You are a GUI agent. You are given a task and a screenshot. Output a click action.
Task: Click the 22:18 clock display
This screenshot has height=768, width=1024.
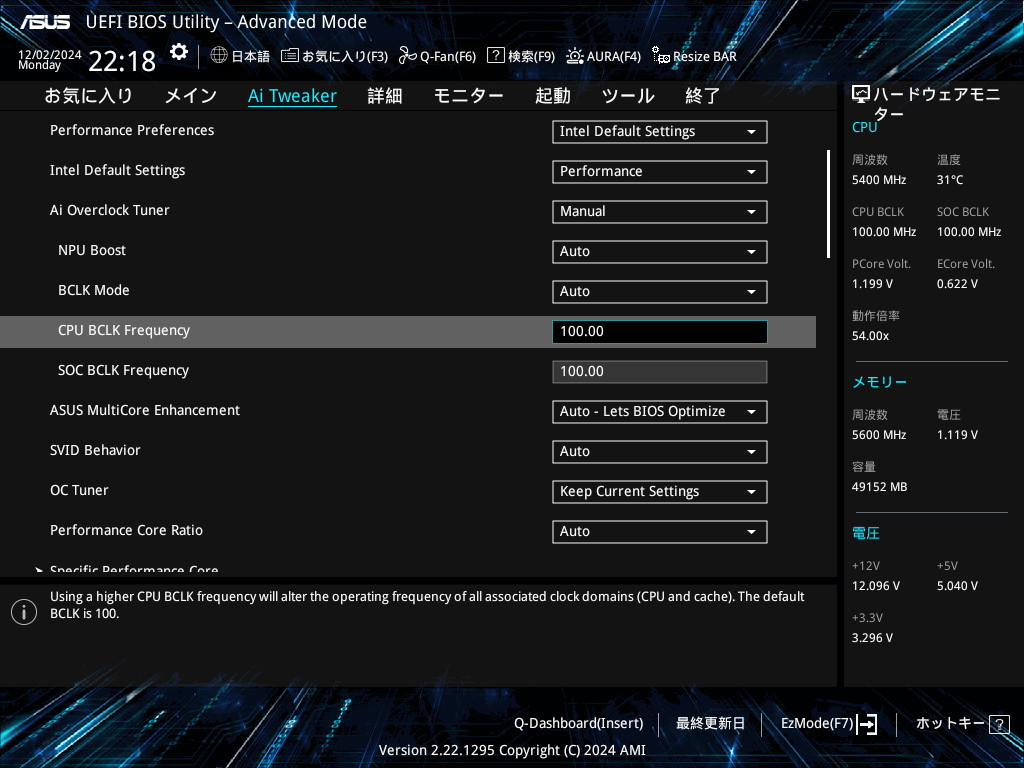pyautogui.click(x=122, y=61)
